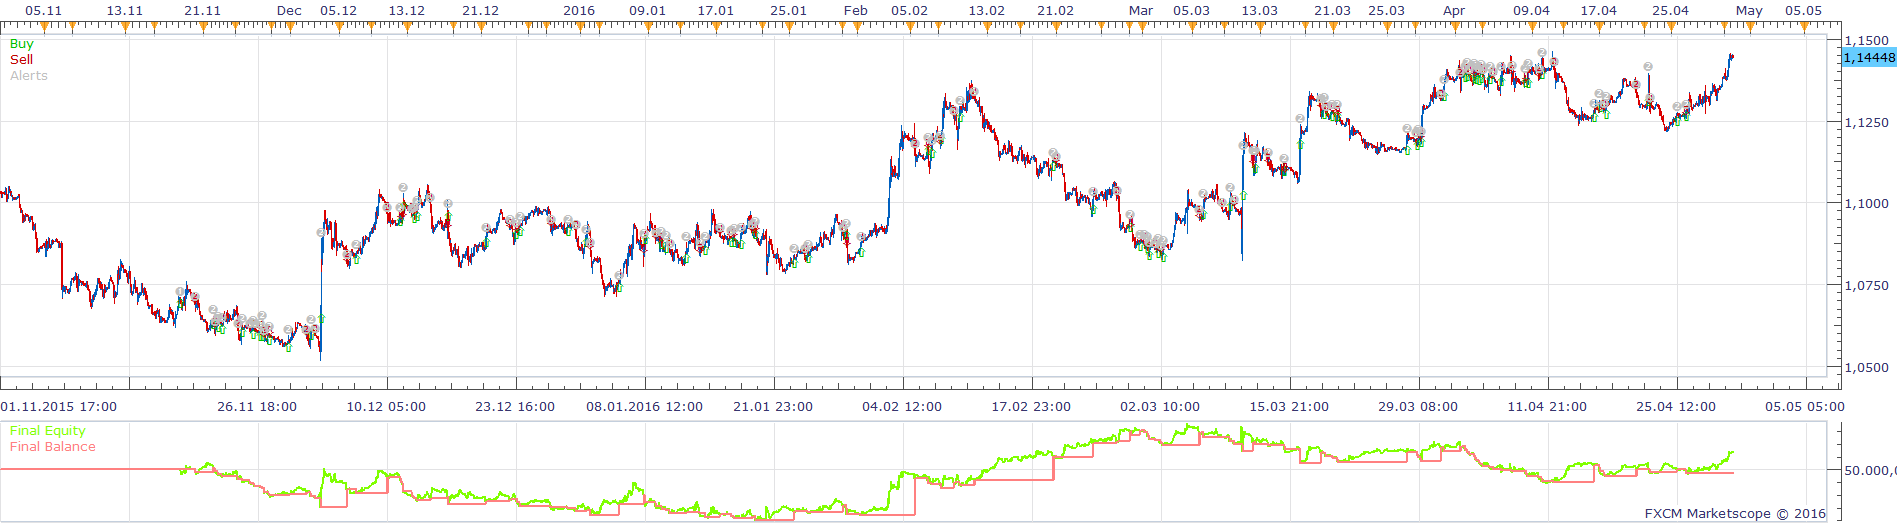Click the 09.01 top date label
This screenshot has height=523, width=1899.
click(x=647, y=11)
